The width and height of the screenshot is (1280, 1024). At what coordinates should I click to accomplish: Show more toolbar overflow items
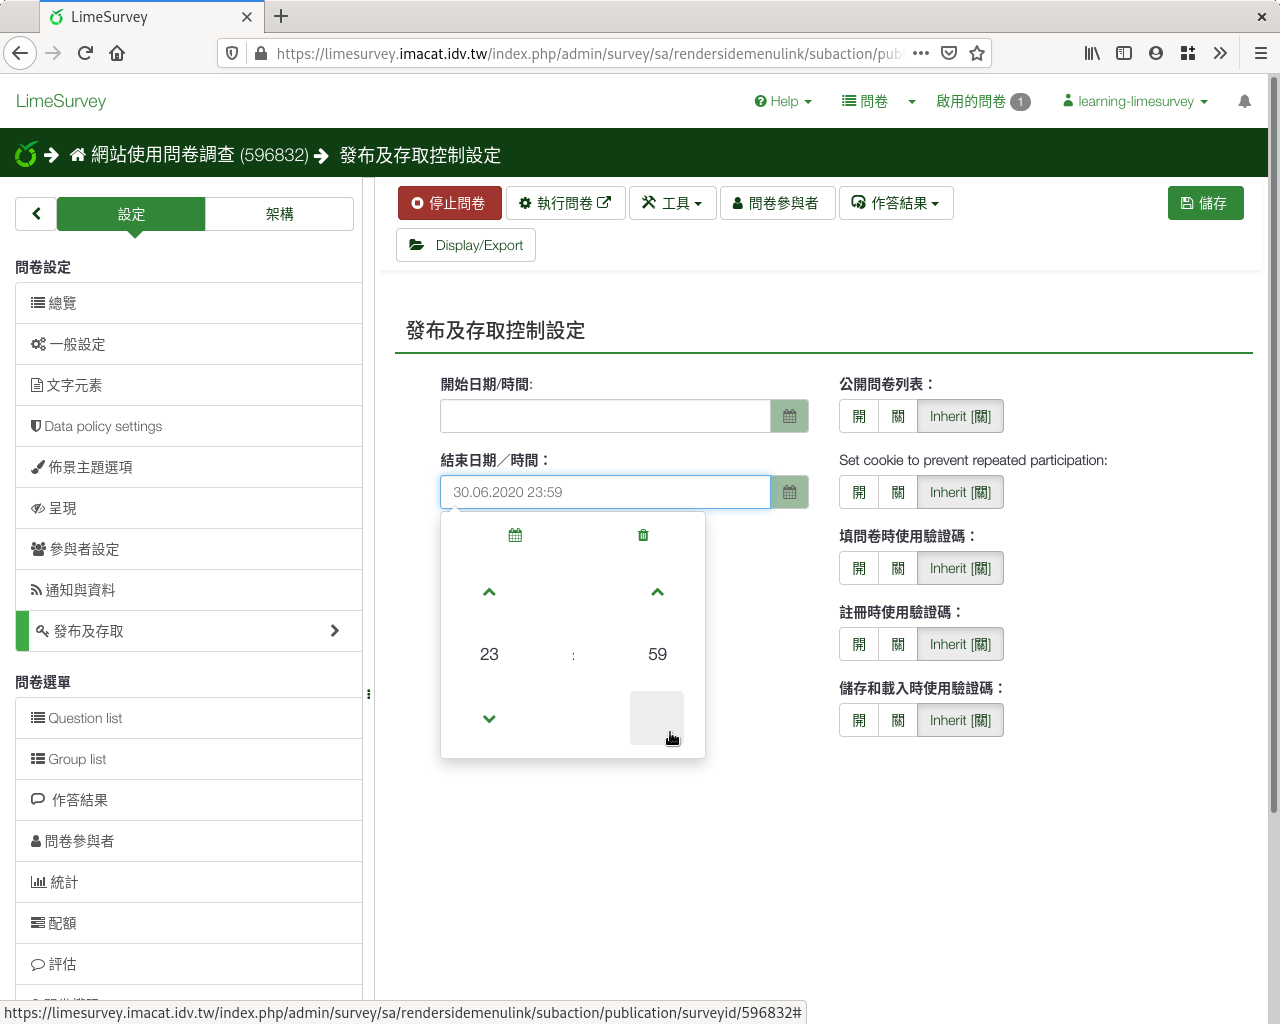point(1220,53)
